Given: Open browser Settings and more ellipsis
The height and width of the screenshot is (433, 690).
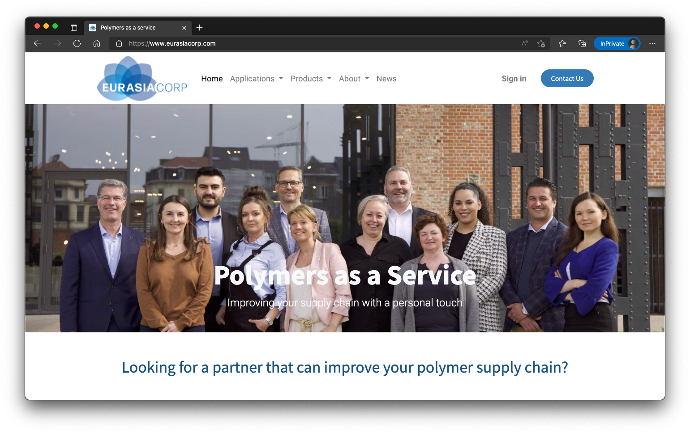Looking at the screenshot, I should point(652,44).
